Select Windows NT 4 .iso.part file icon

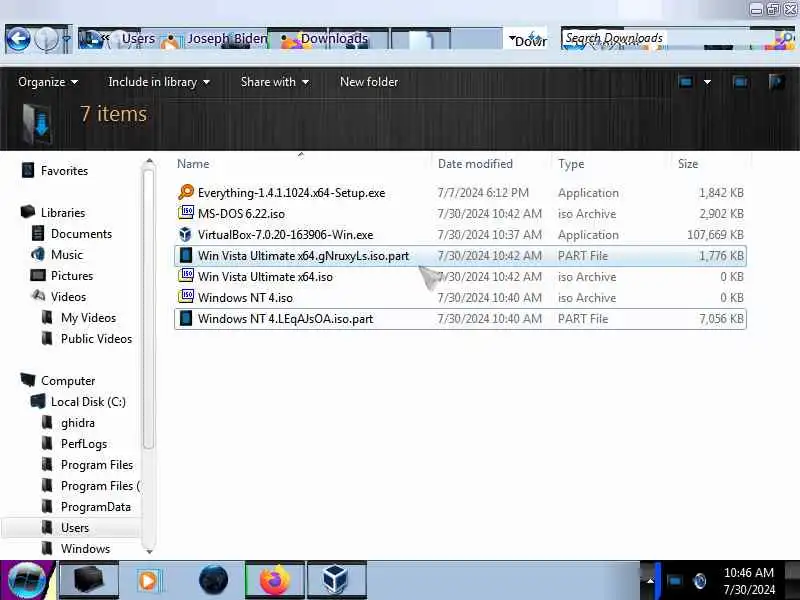click(186, 318)
